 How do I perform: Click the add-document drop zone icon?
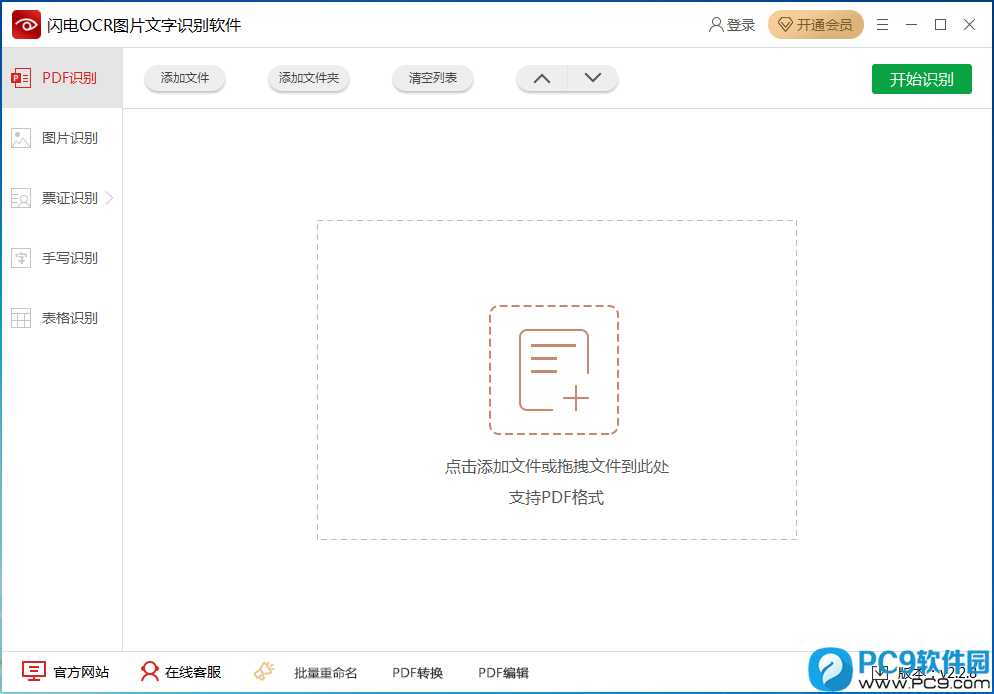tap(553, 370)
